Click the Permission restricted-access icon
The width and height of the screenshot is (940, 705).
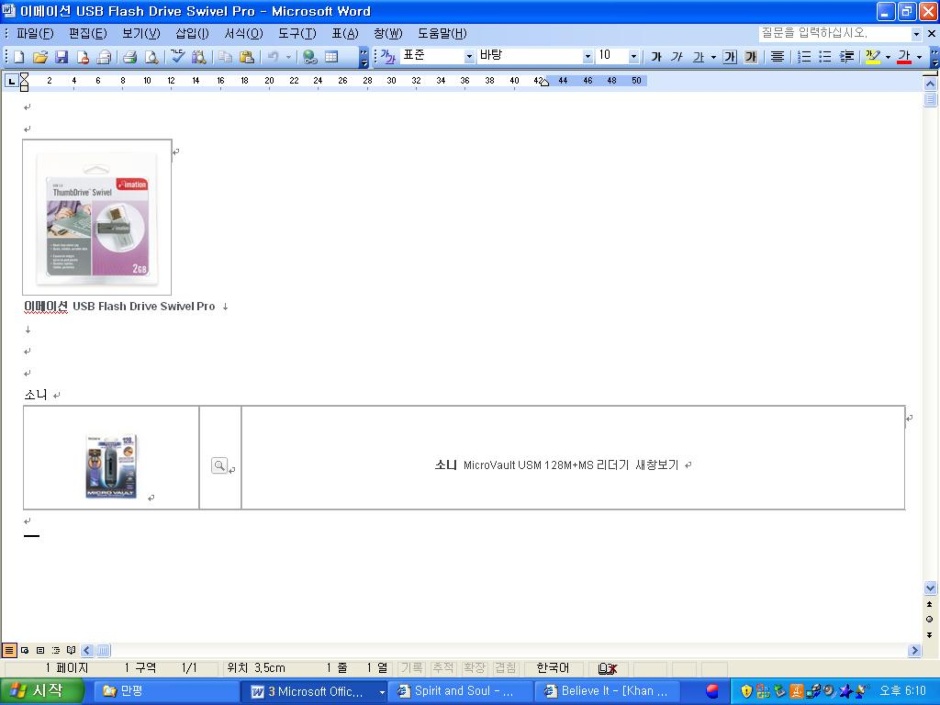point(83,57)
